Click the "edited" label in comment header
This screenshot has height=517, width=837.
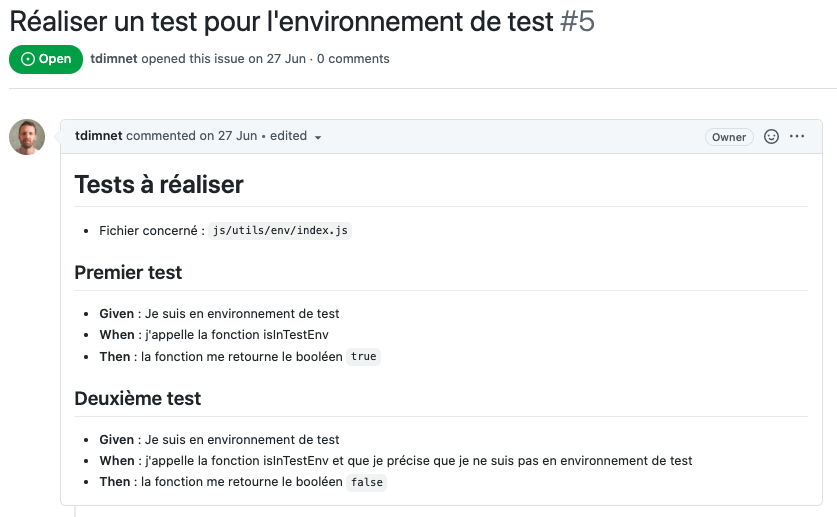[288, 136]
